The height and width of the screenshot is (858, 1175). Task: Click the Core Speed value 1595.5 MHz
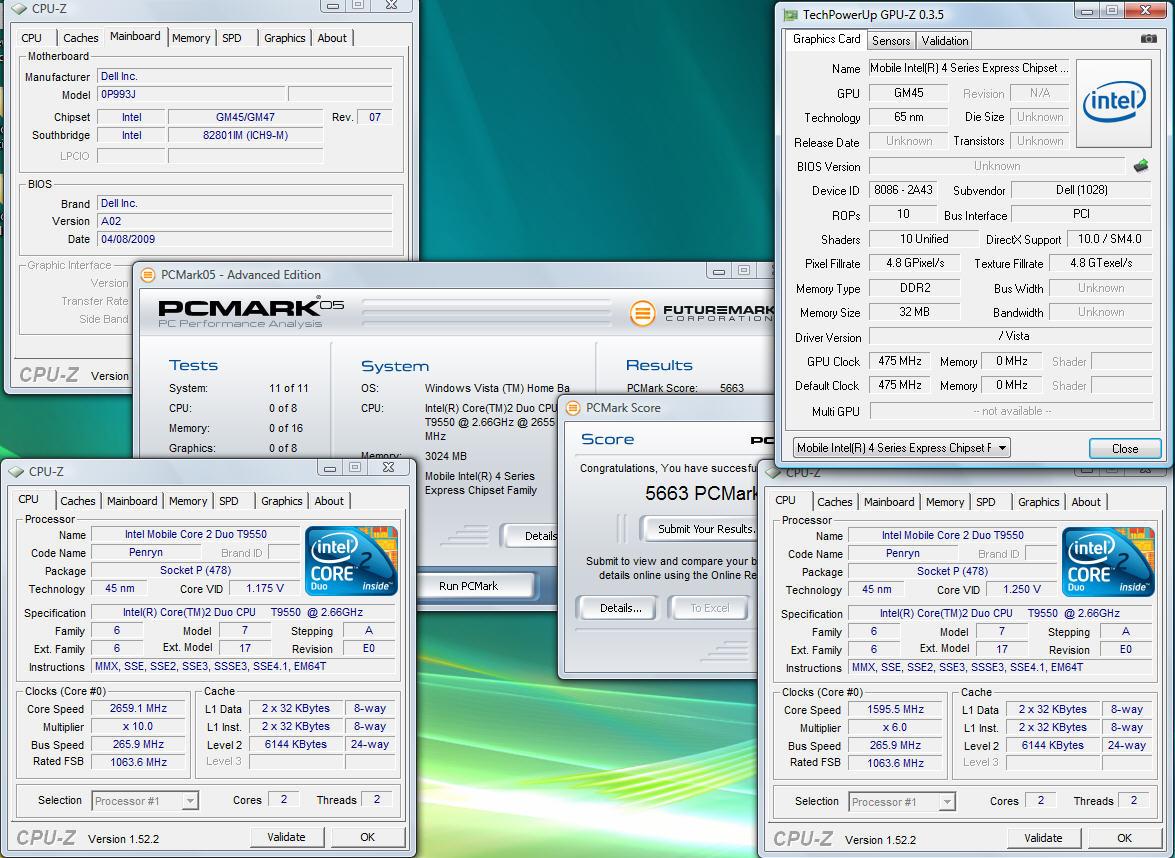pyautogui.click(x=895, y=709)
